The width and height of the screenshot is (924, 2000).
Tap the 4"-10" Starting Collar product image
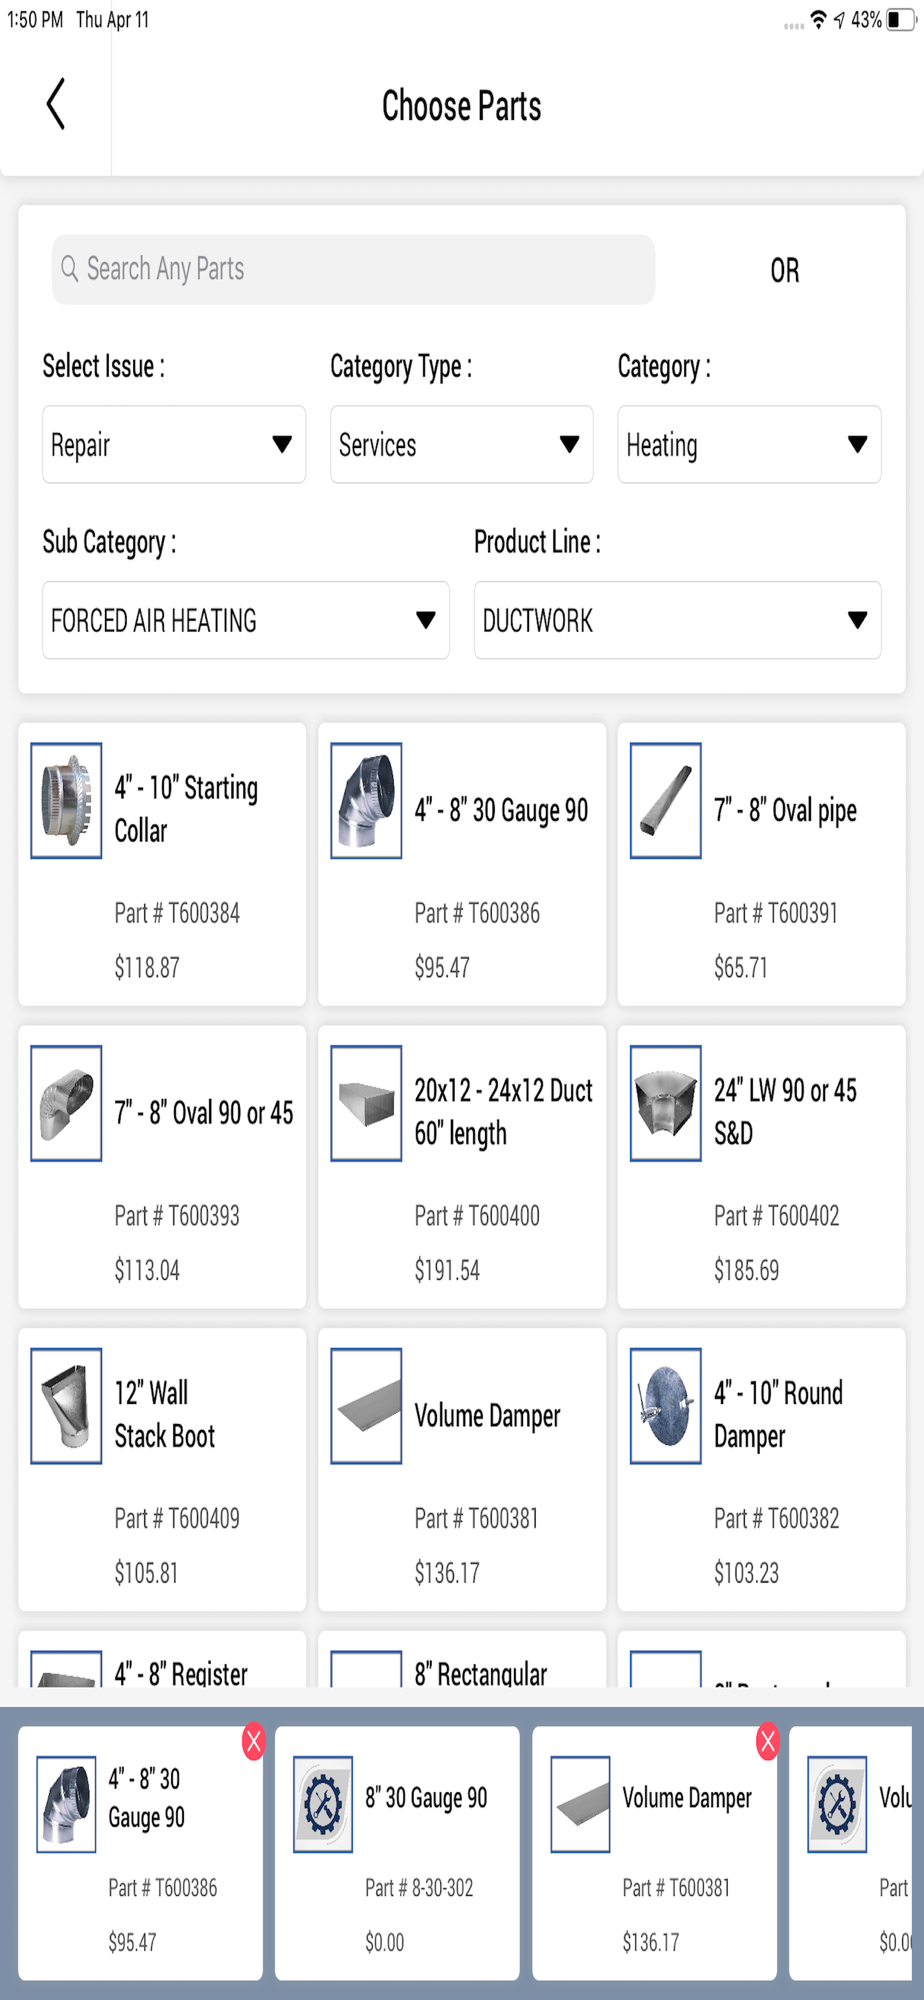tap(66, 800)
